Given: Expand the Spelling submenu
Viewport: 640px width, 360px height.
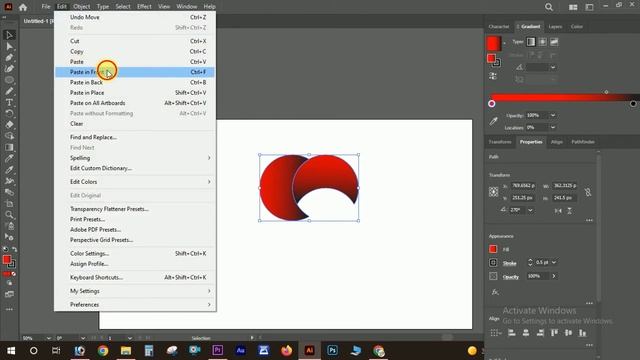Looking at the screenshot, I should (x=209, y=158).
